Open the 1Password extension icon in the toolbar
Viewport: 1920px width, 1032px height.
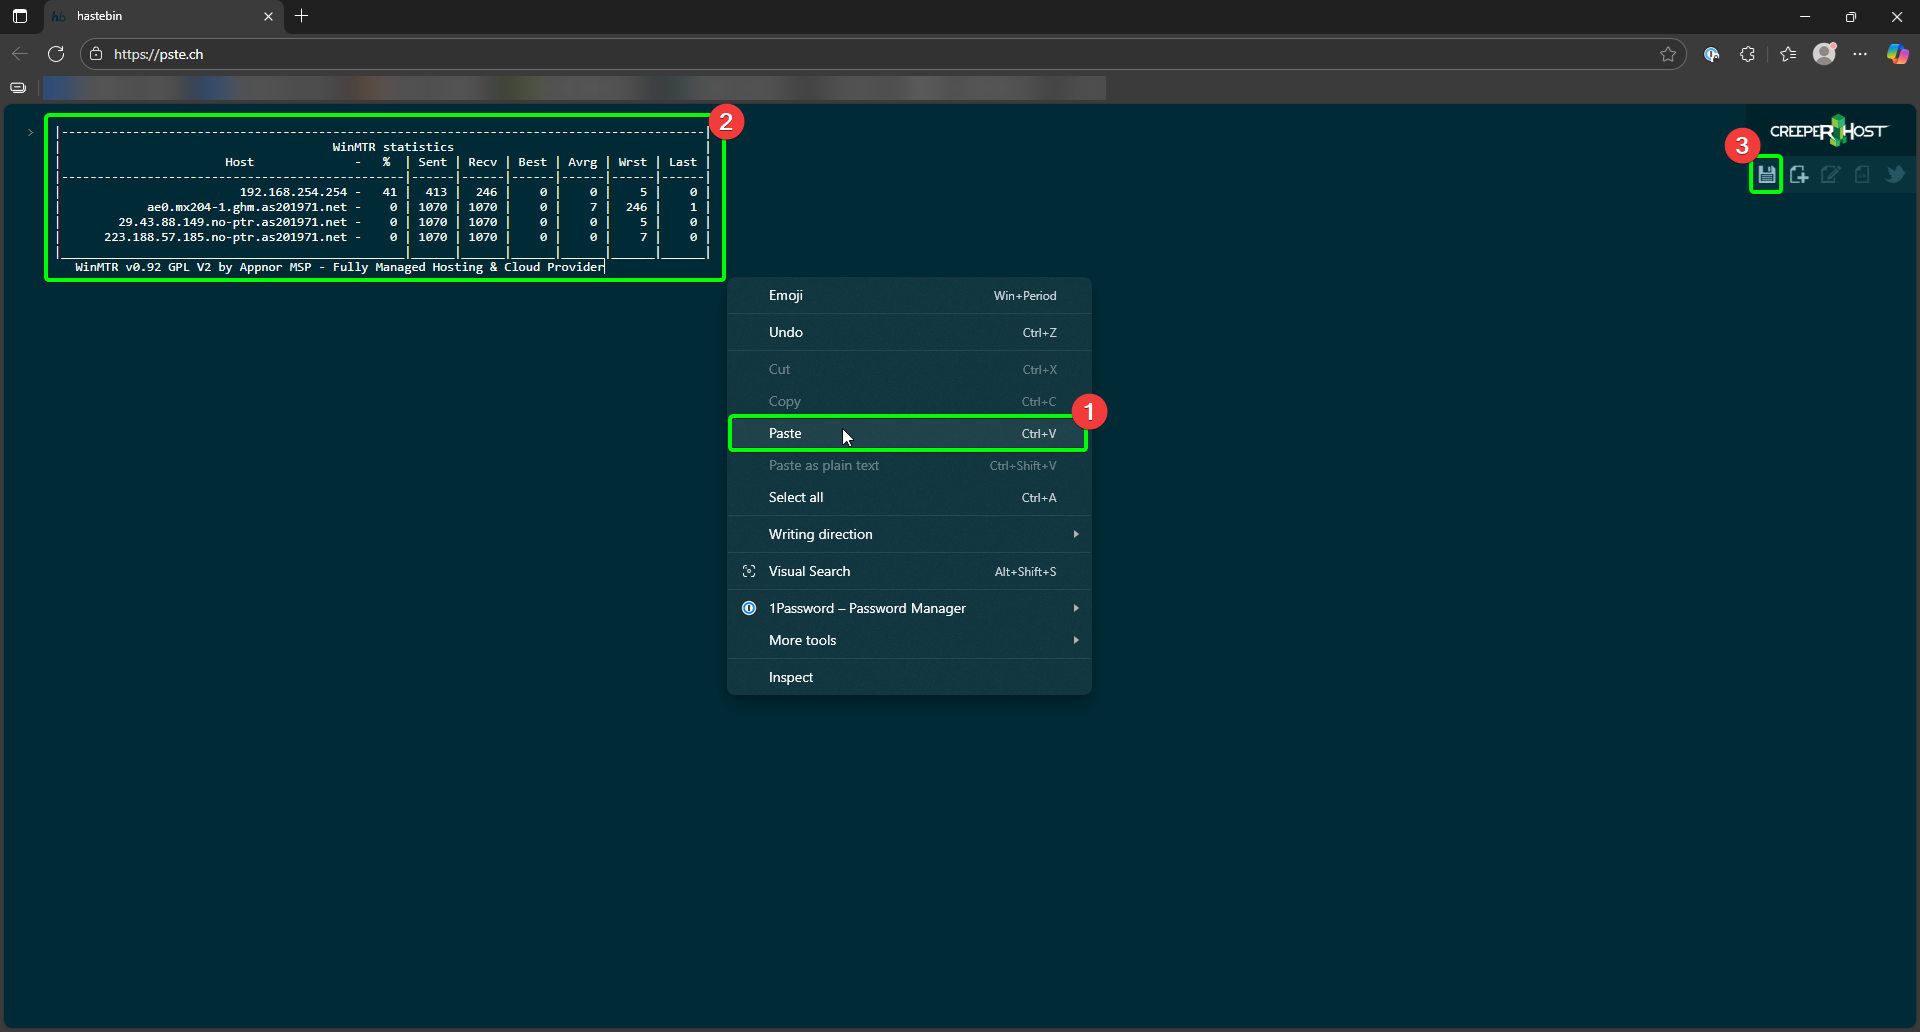click(x=1712, y=54)
